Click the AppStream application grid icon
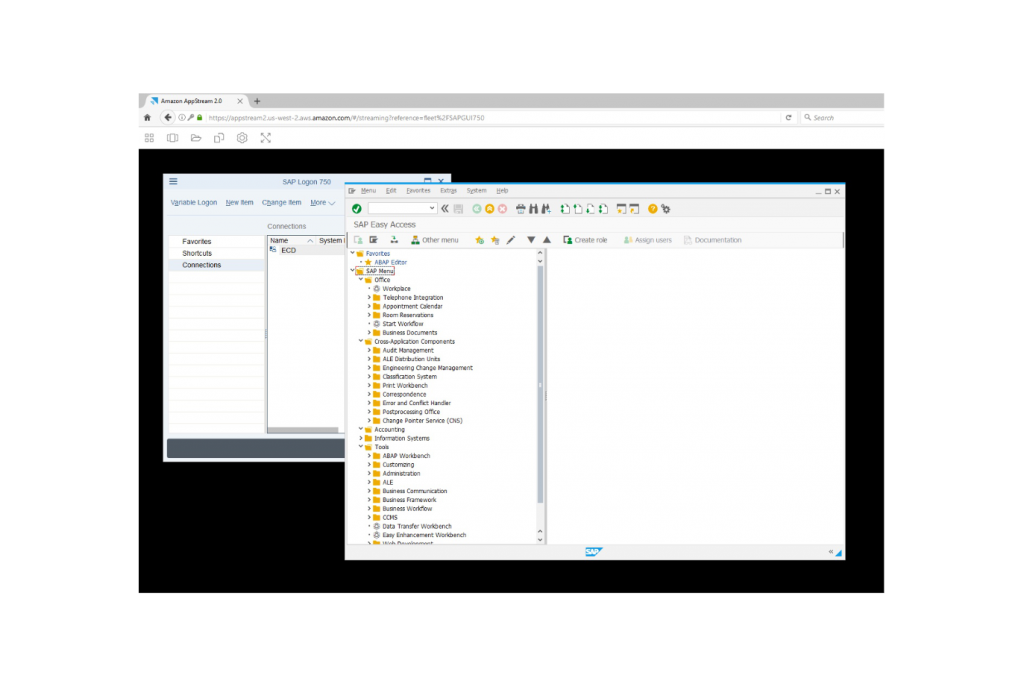The width and height of the screenshot is (1024, 687). click(x=150, y=138)
